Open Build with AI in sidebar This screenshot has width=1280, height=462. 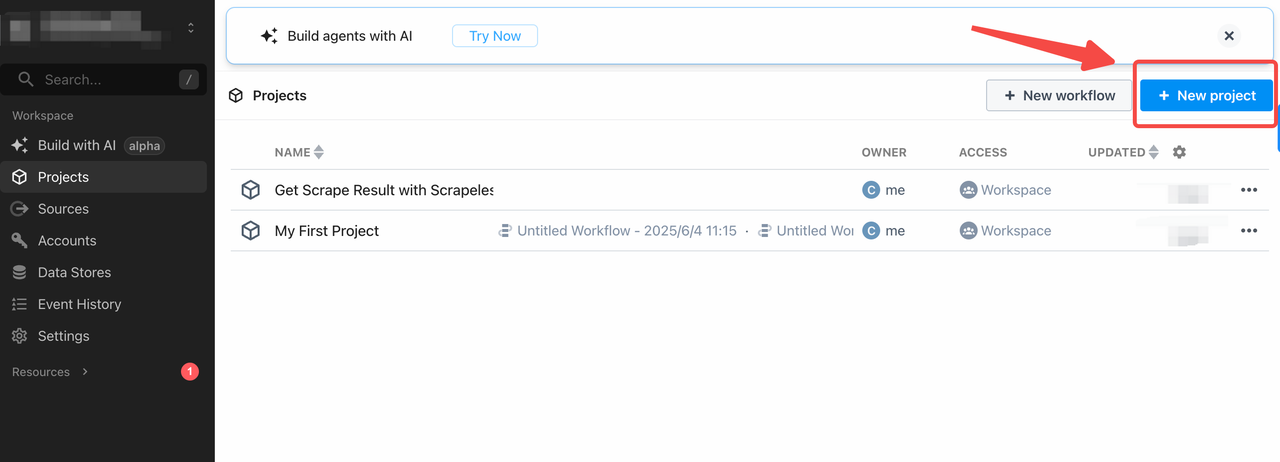pyautogui.click(x=104, y=145)
